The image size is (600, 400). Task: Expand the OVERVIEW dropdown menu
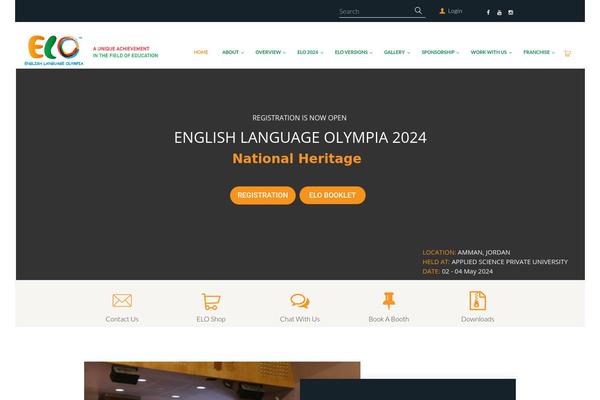click(x=271, y=52)
